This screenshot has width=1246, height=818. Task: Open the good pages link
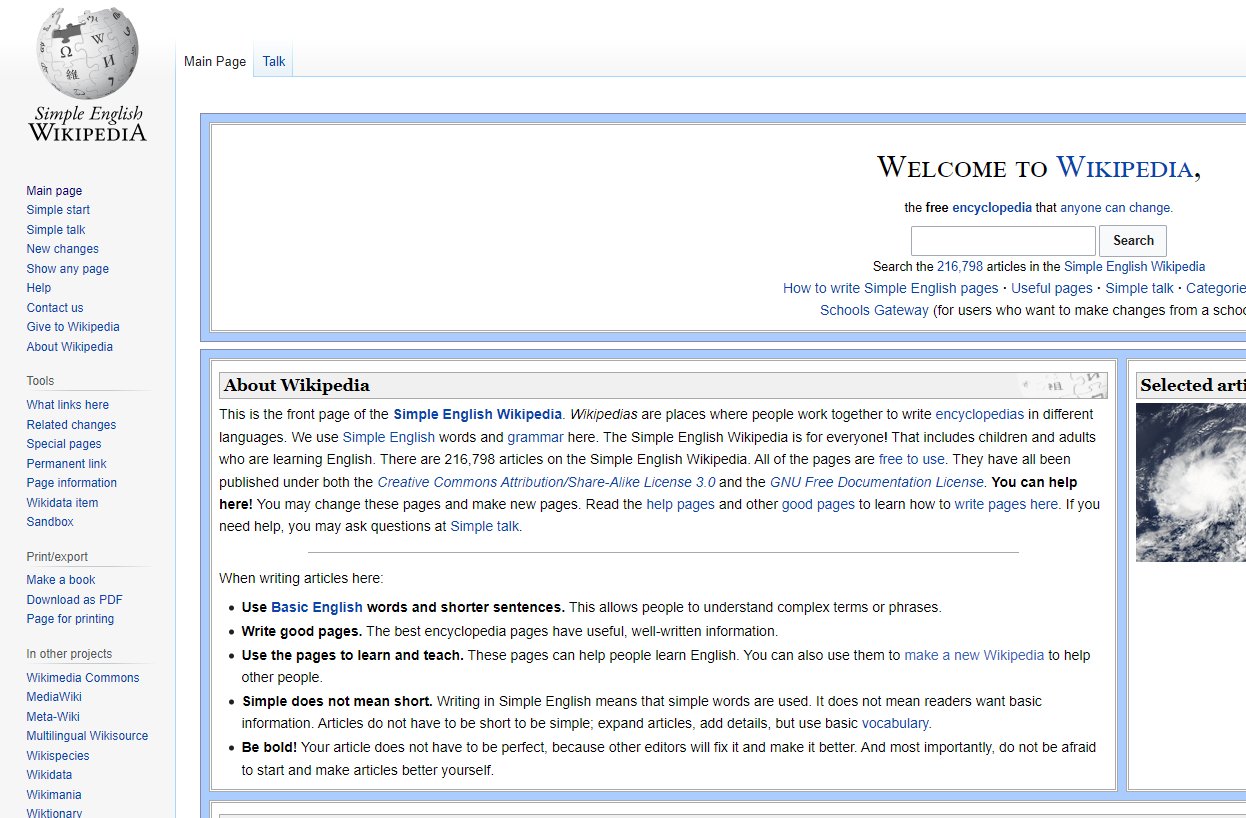[818, 504]
